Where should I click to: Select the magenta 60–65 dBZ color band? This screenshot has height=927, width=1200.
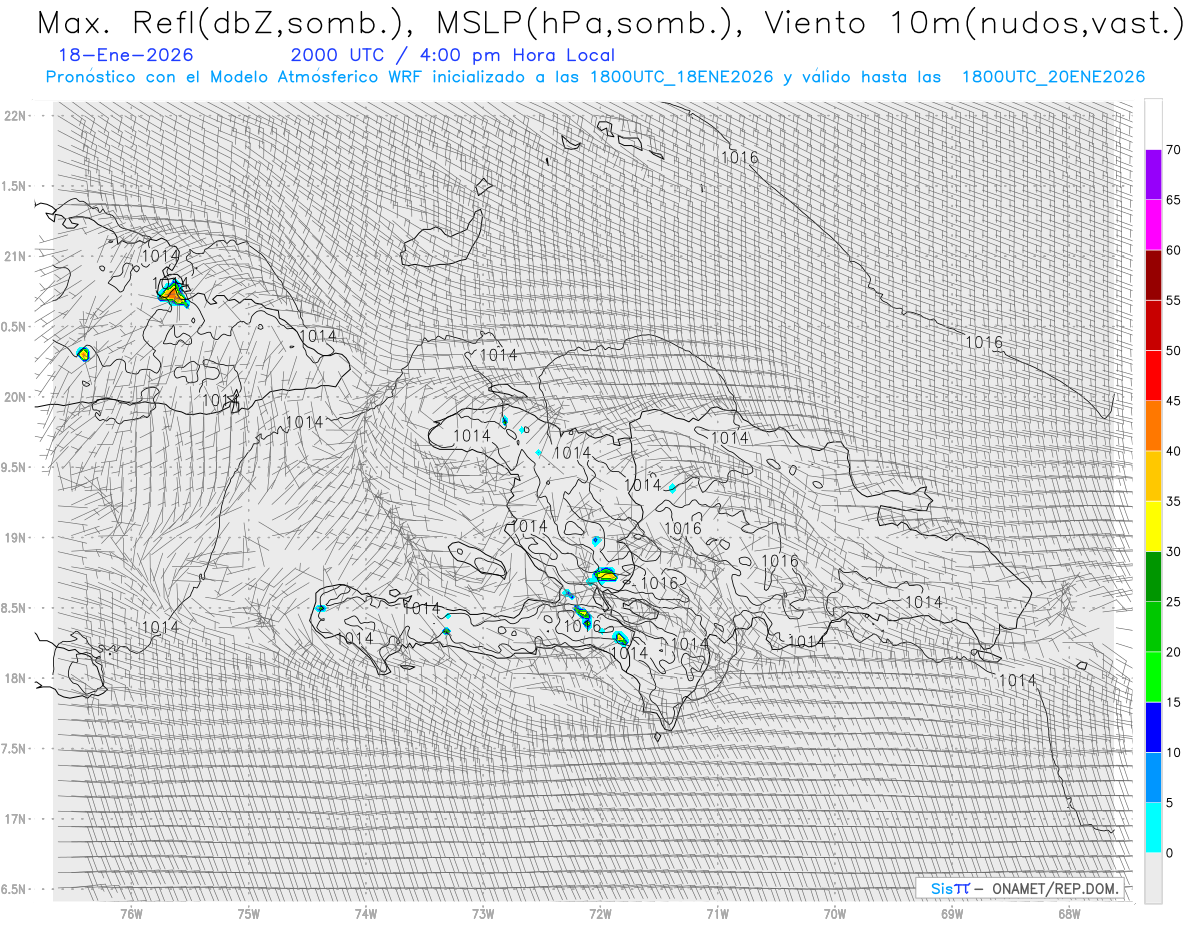pyautogui.click(x=1153, y=225)
